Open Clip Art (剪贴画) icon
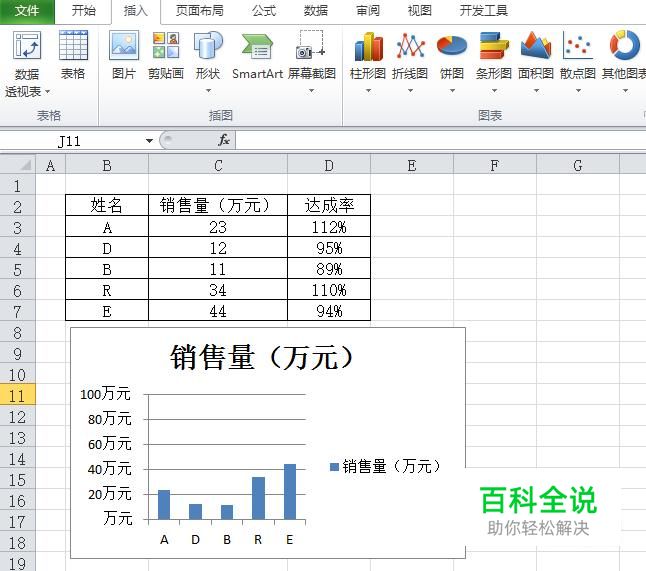 (166, 45)
